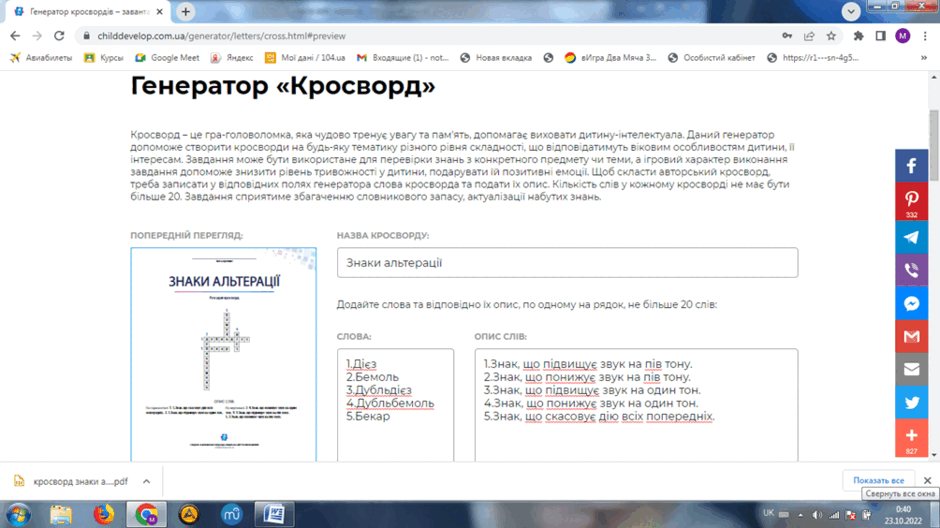This screenshot has height=528, width=940.
Task: Open the volume control tray icon
Action: click(817, 515)
